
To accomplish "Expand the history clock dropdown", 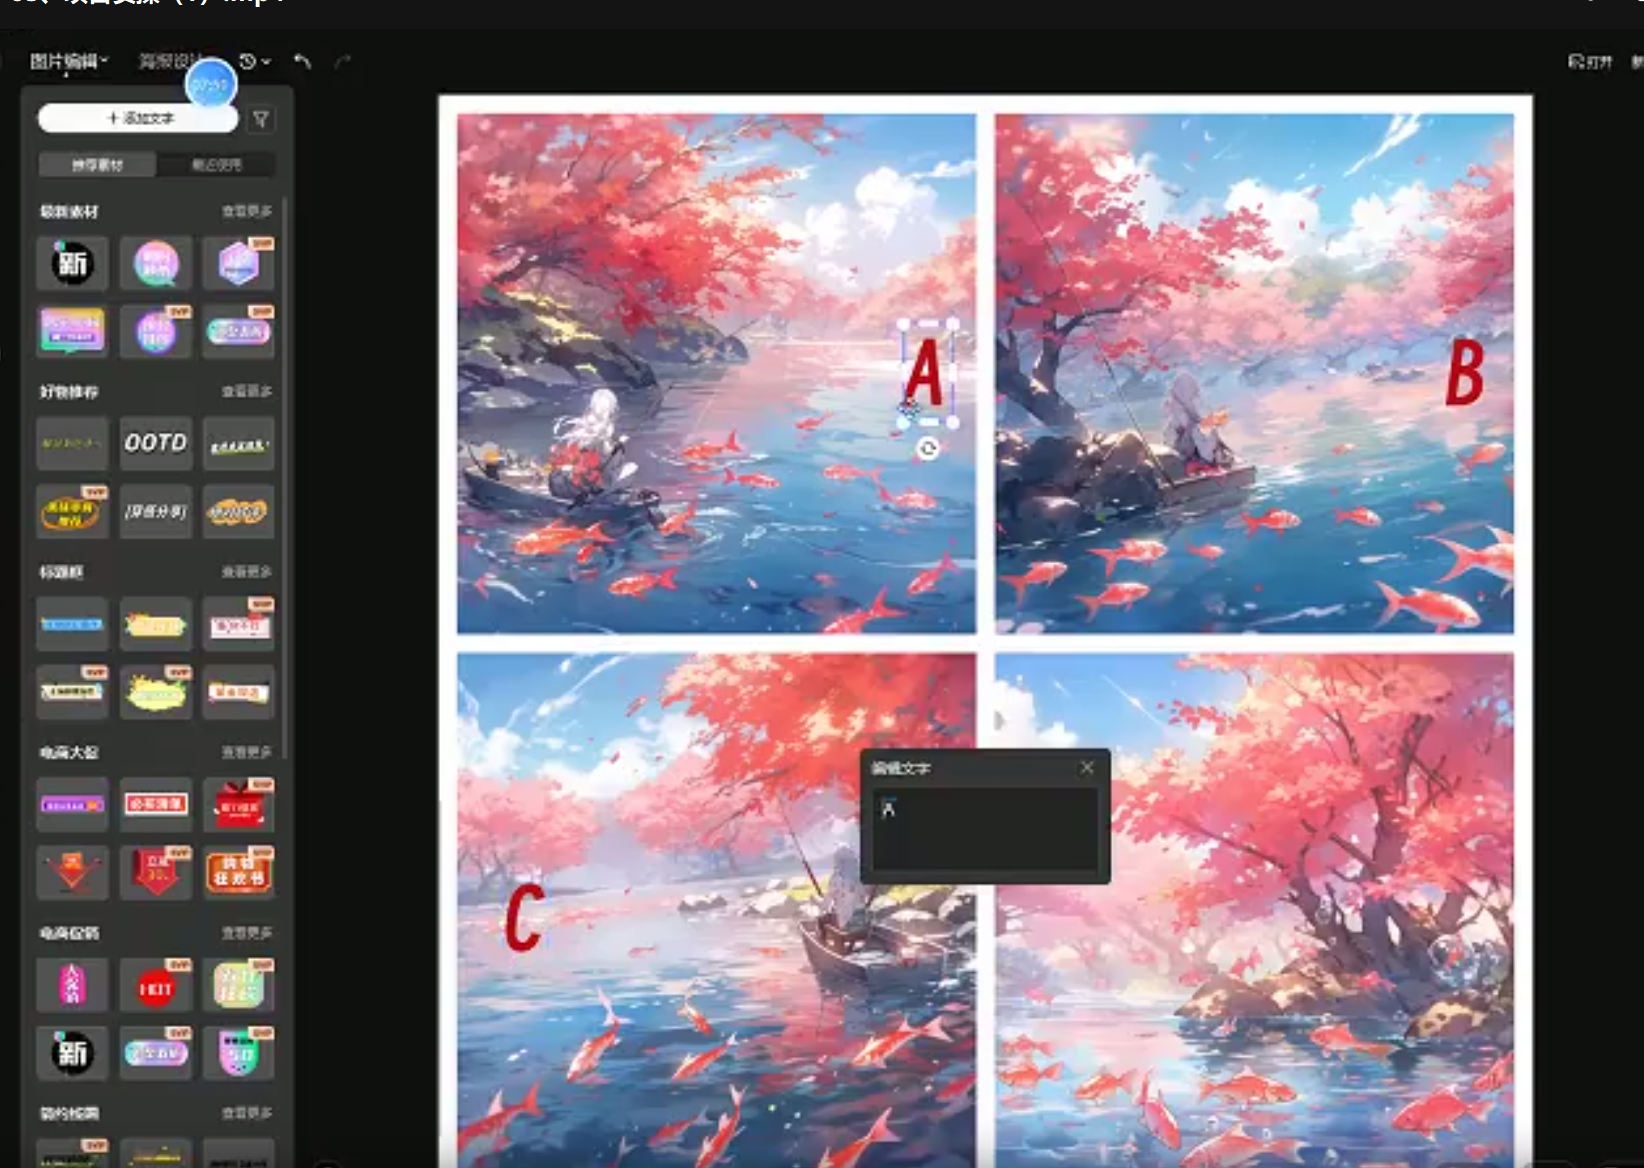I will click(255, 62).
